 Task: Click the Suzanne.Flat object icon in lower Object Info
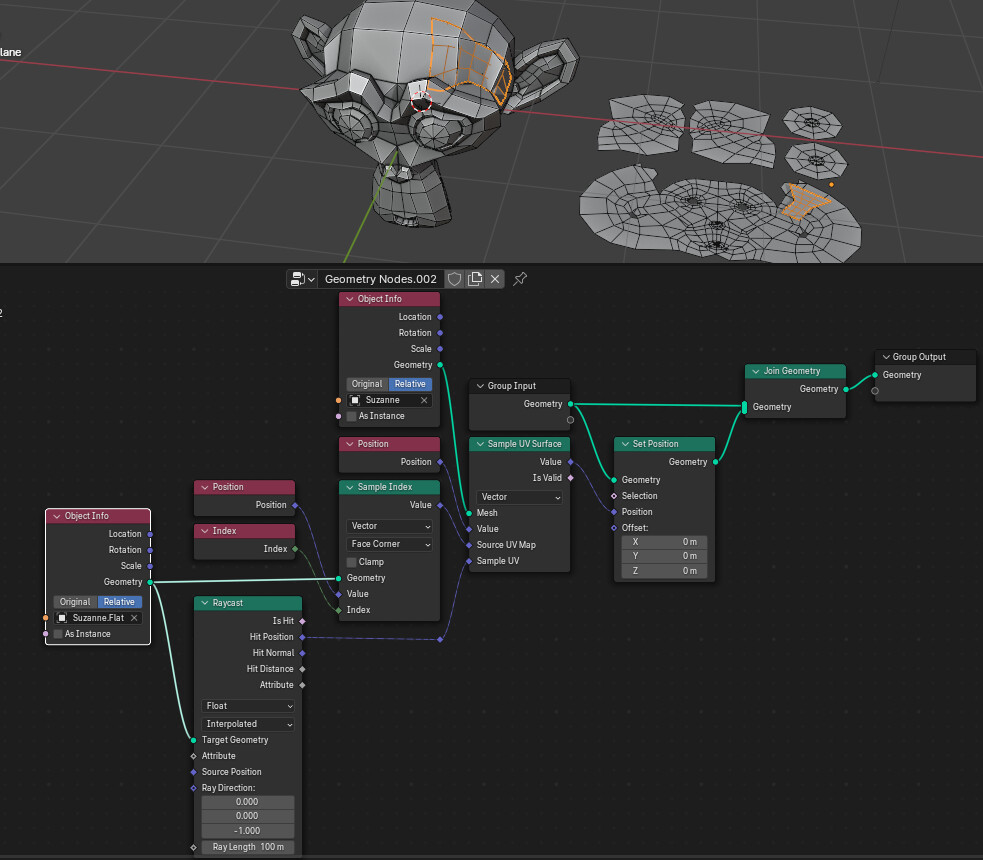click(x=62, y=617)
